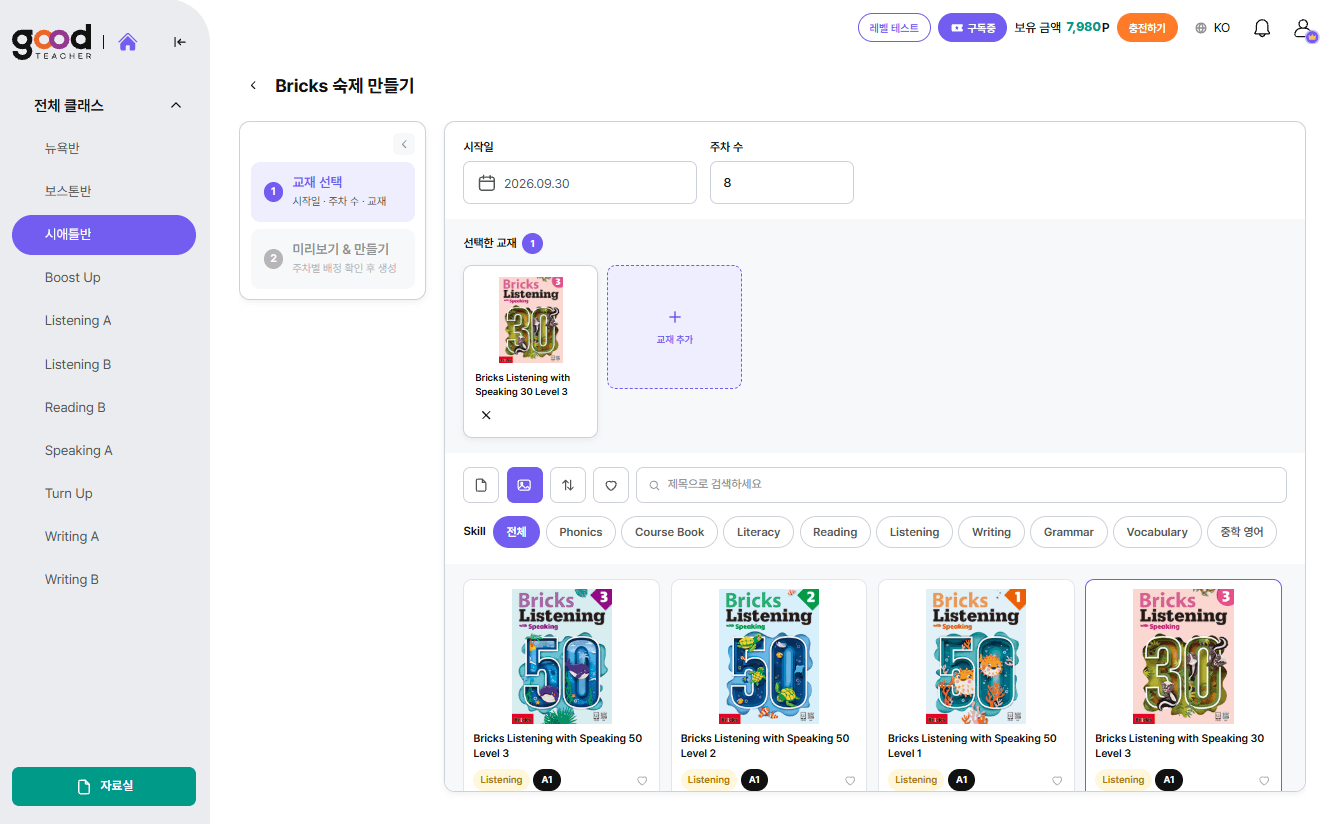Open the 자료실 button
This screenshot has height=824, width=1330.
[104, 786]
